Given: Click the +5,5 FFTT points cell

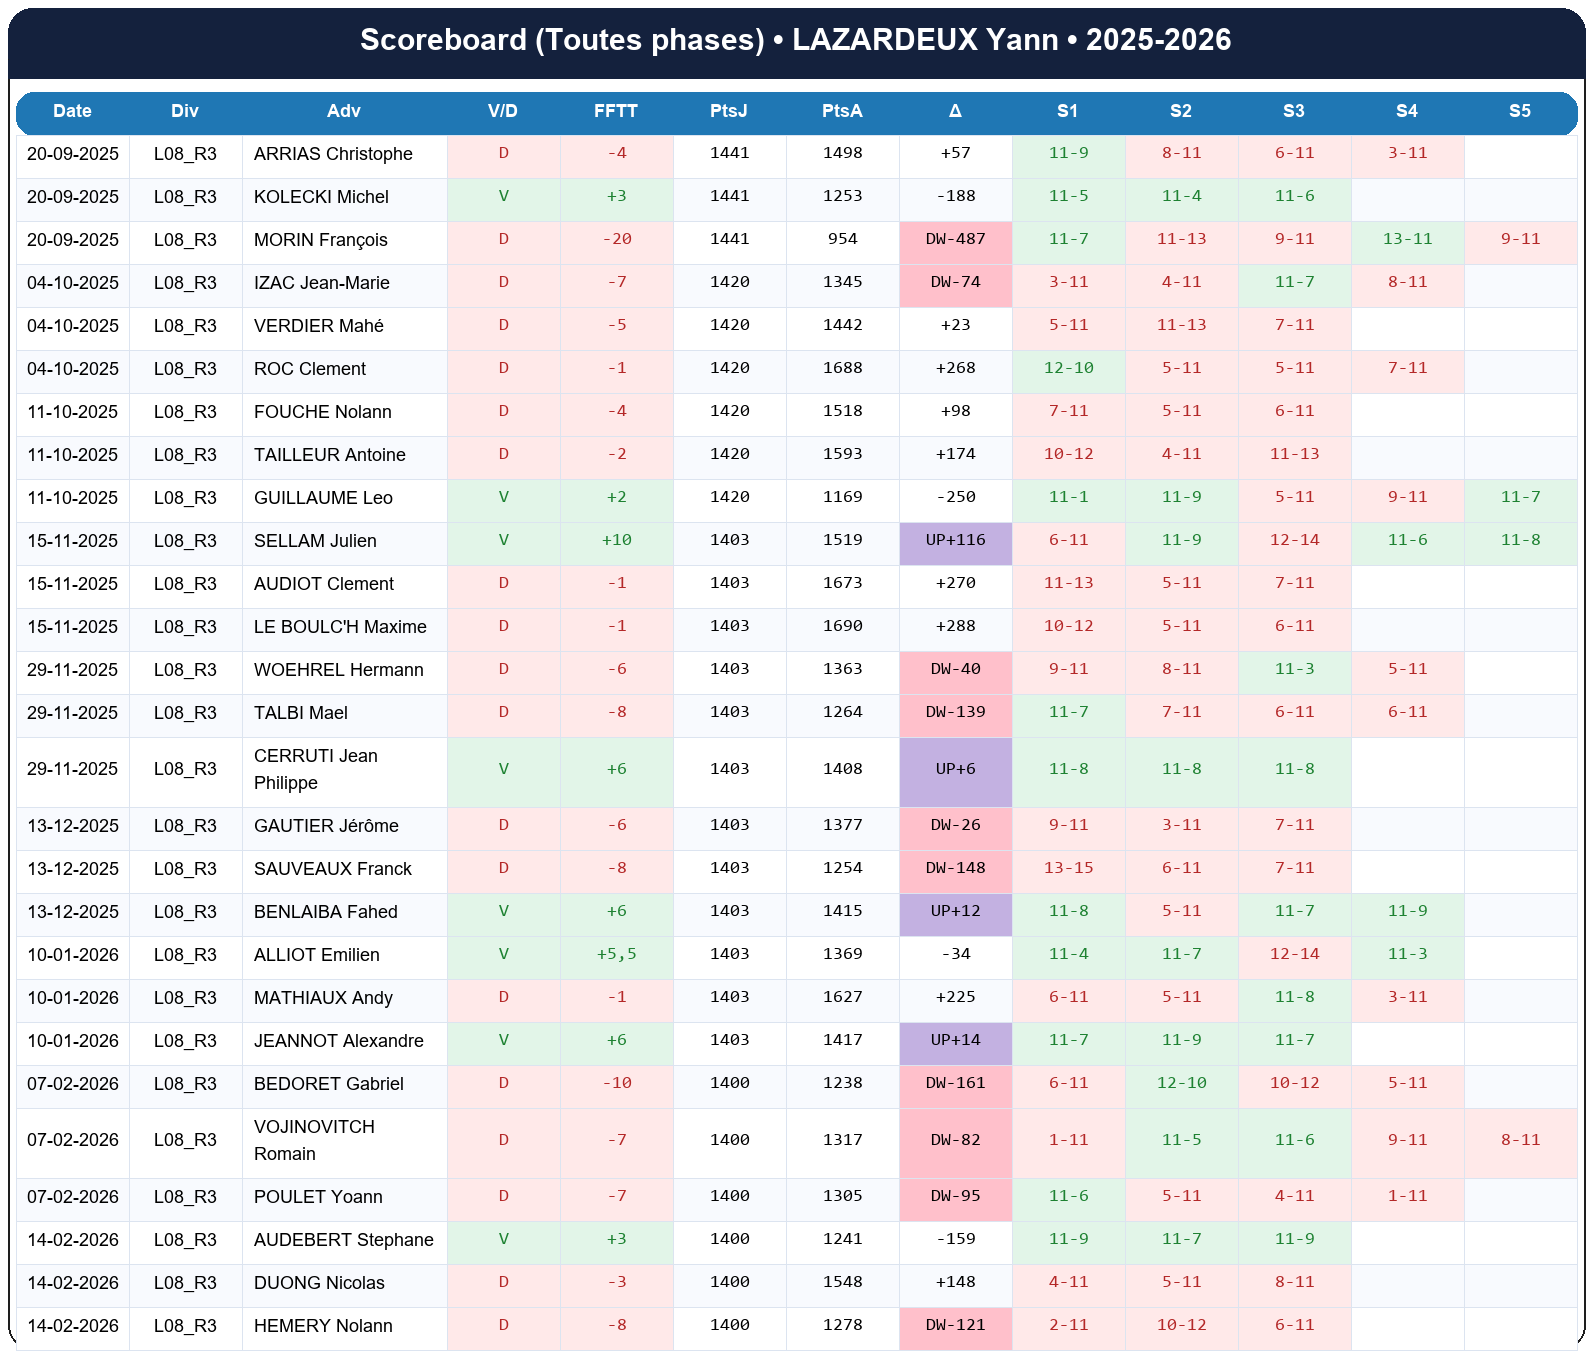Looking at the screenshot, I should 616,954.
